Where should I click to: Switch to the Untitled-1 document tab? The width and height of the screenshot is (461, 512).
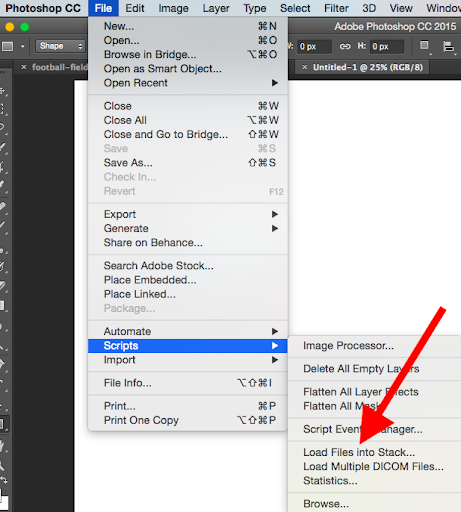pos(368,67)
